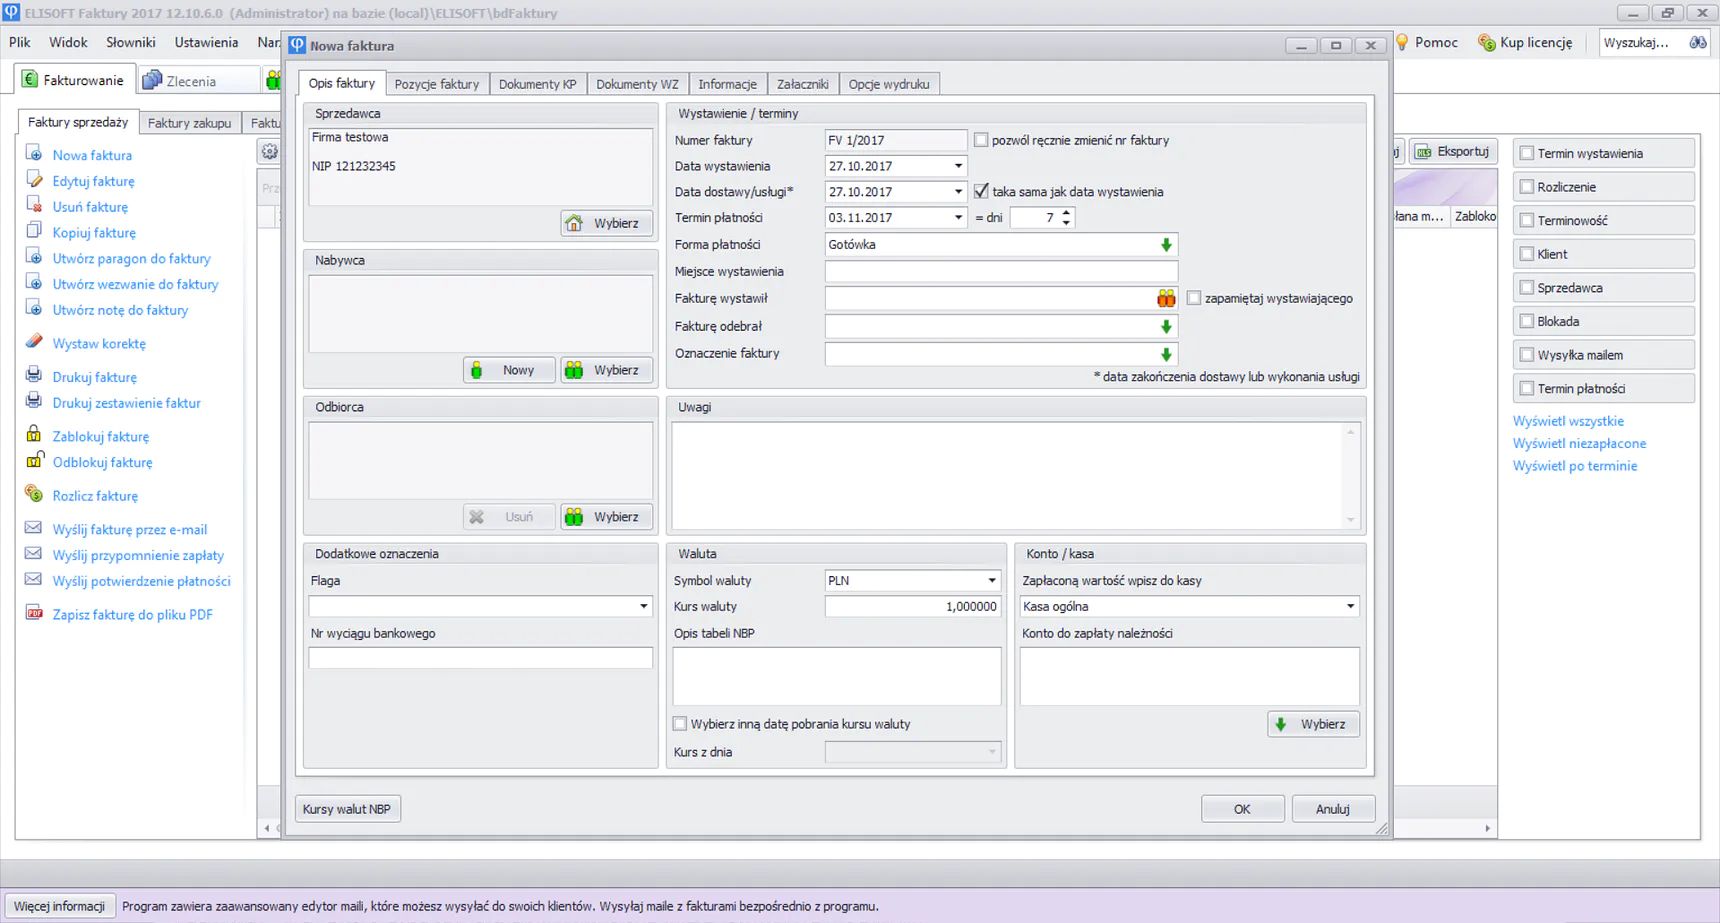Open the Forma płatności dropdown arrow

(x=1166, y=244)
